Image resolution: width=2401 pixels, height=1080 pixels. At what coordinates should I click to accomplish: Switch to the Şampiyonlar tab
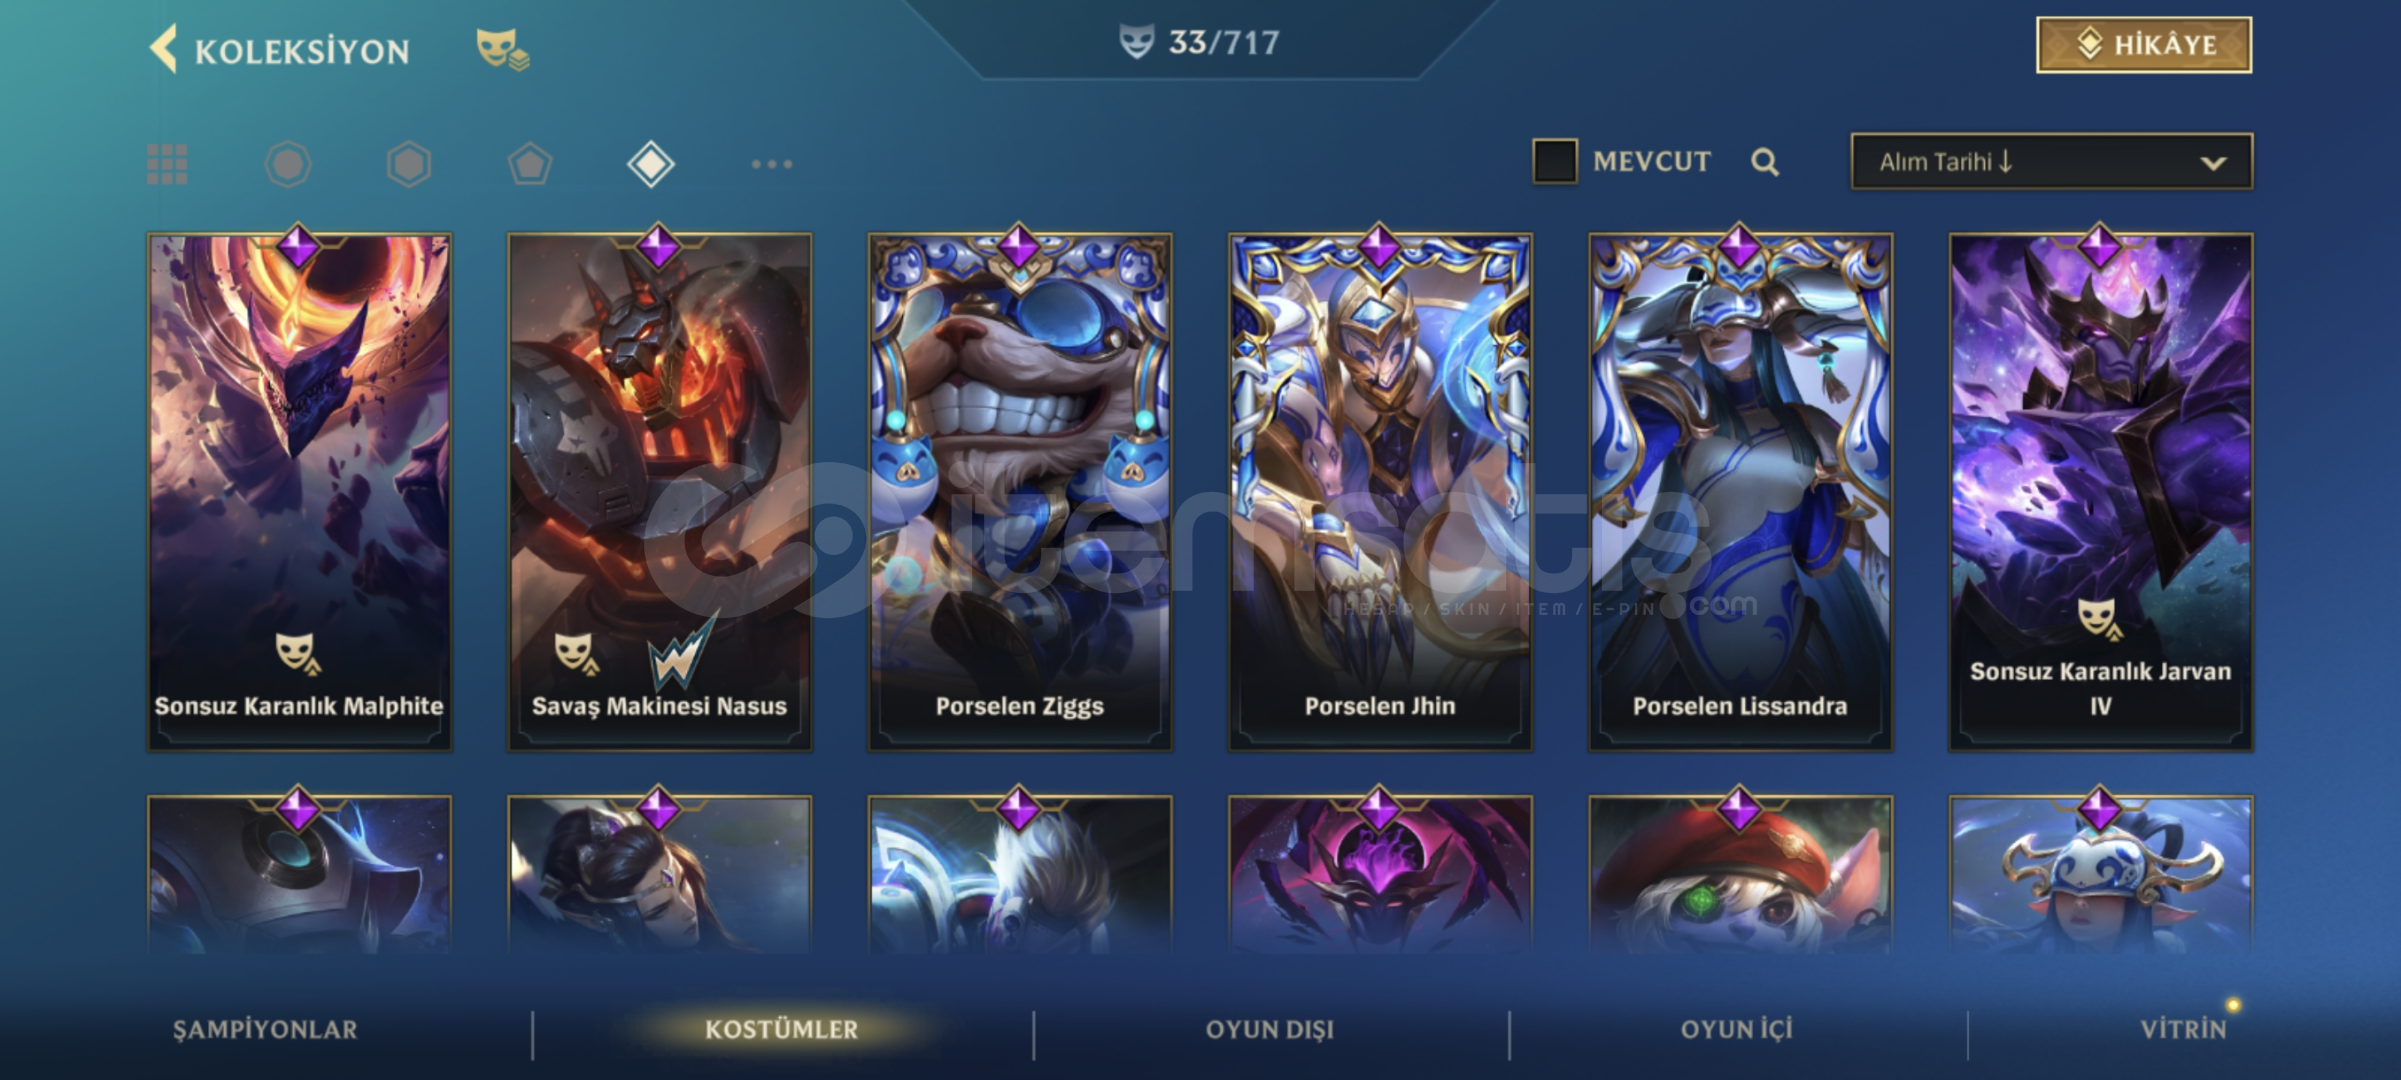(x=265, y=1029)
